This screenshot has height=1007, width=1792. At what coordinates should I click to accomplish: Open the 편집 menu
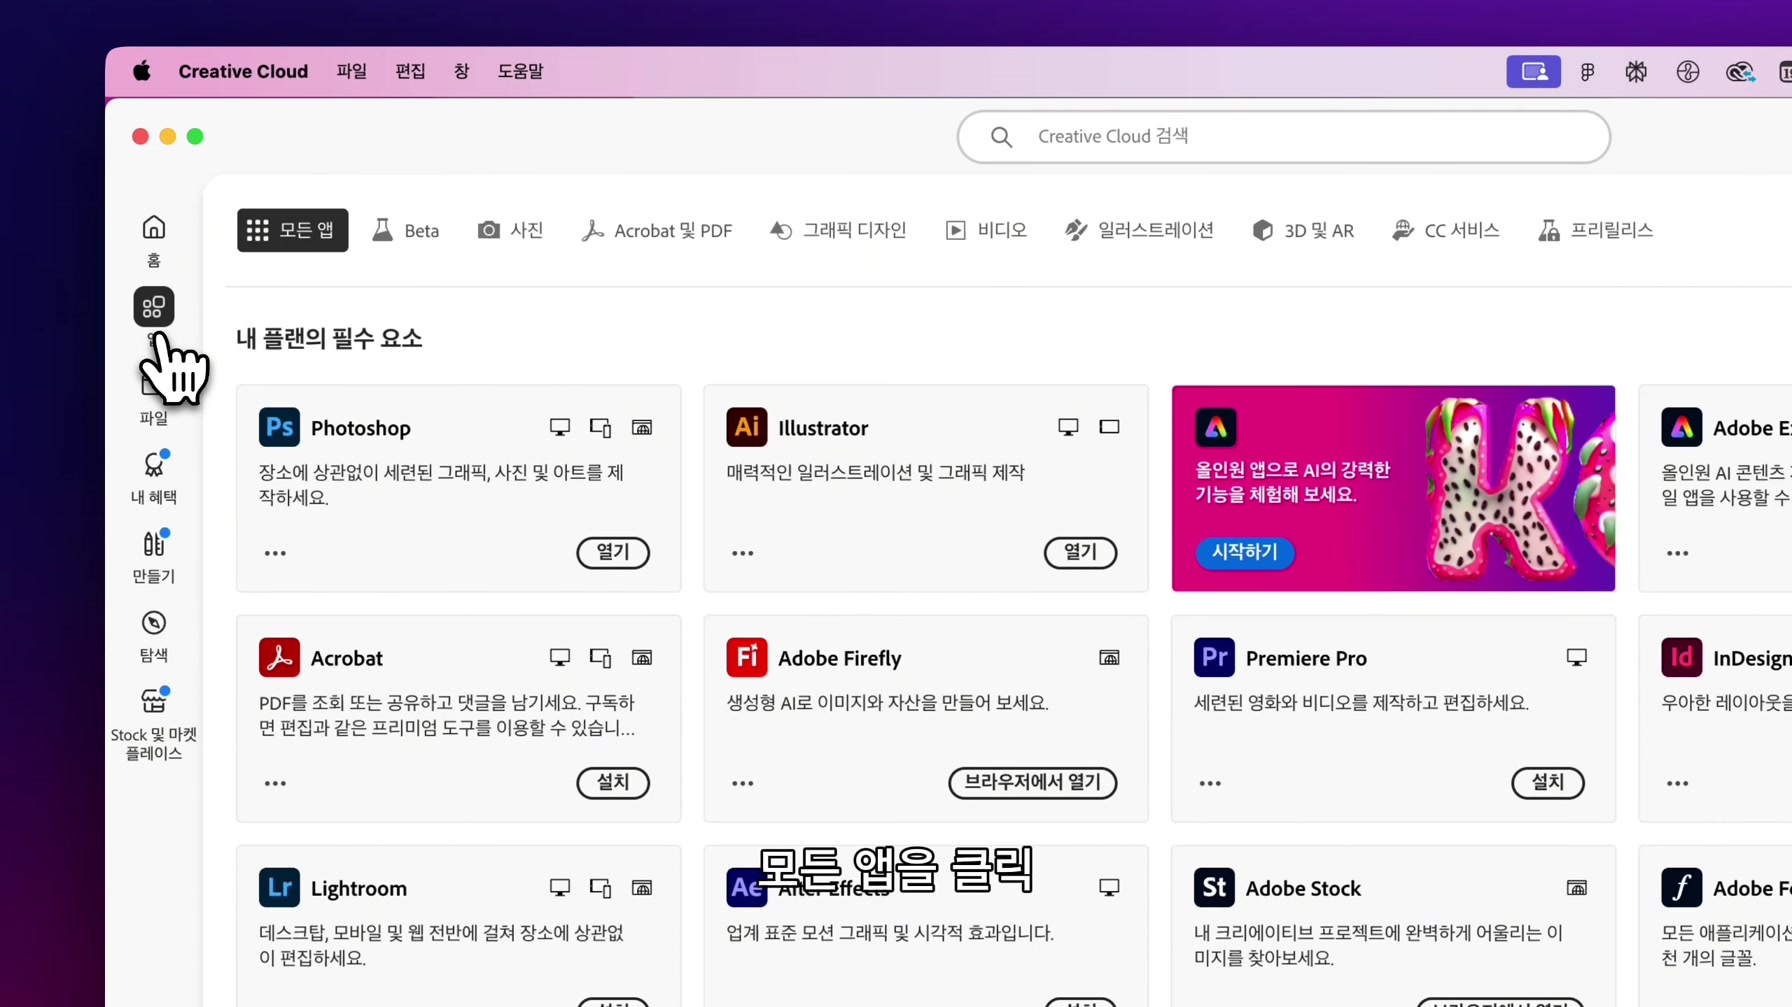pyautogui.click(x=410, y=71)
